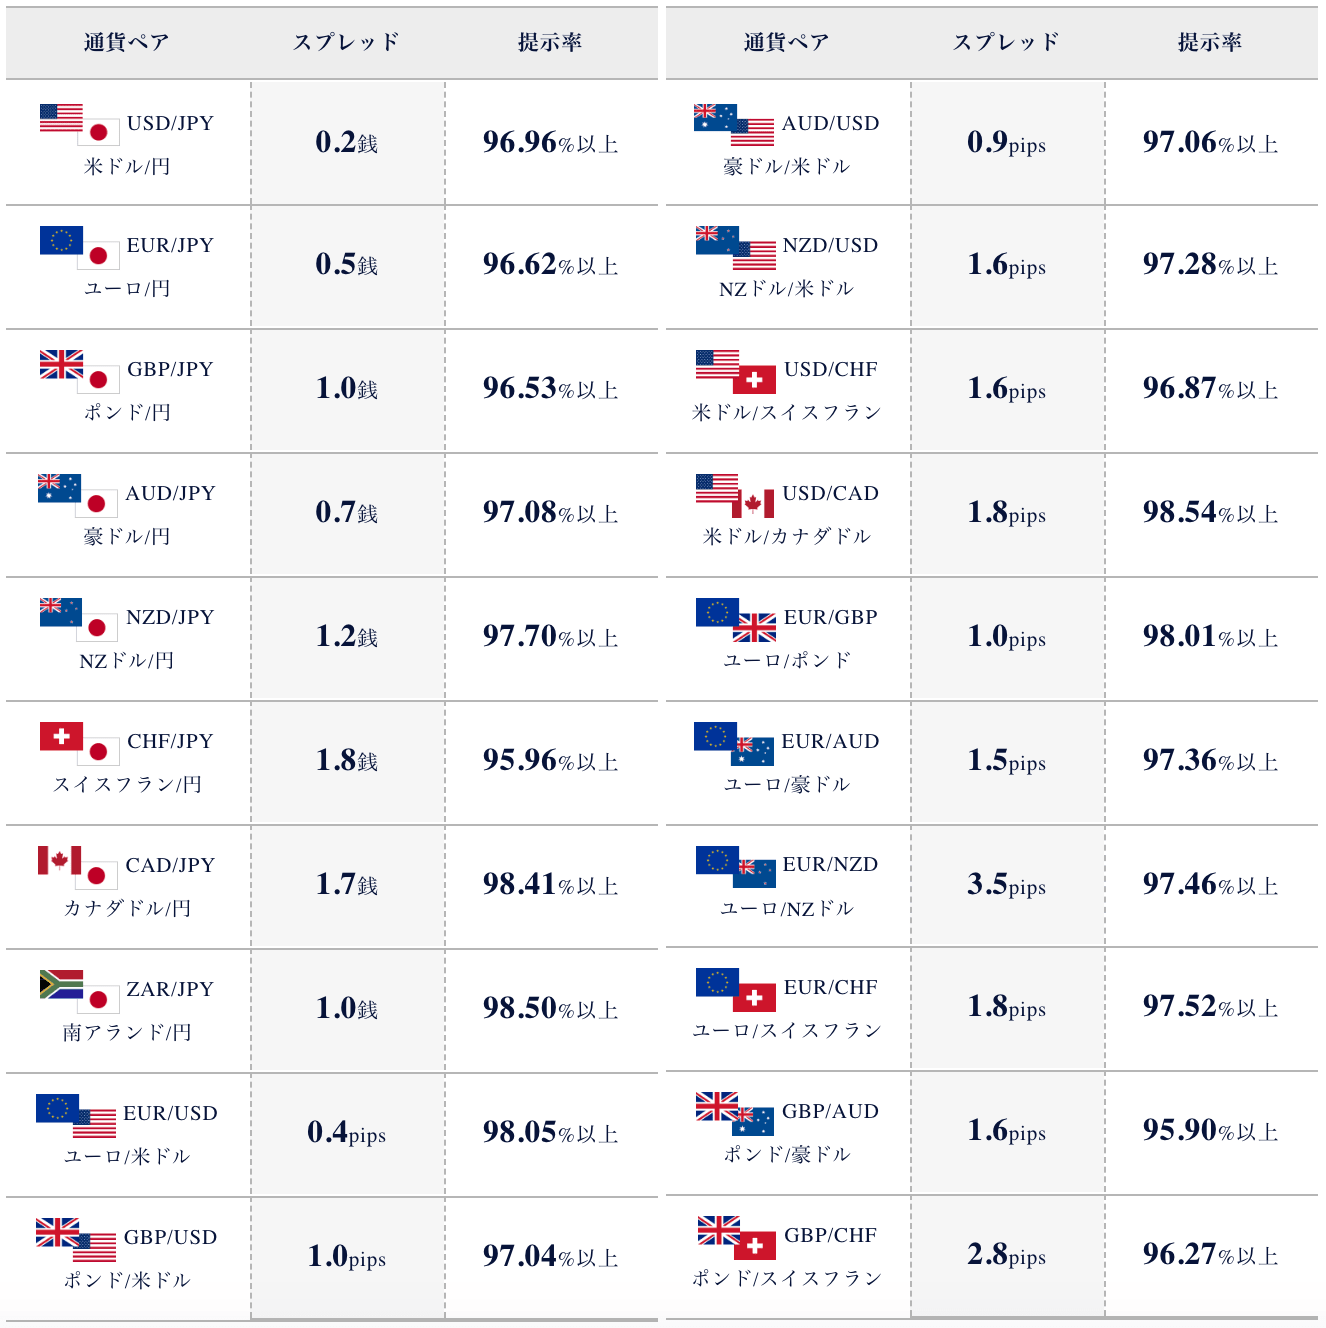
Task: Click the GBP/CHF flag pair icon
Action: point(736,1238)
